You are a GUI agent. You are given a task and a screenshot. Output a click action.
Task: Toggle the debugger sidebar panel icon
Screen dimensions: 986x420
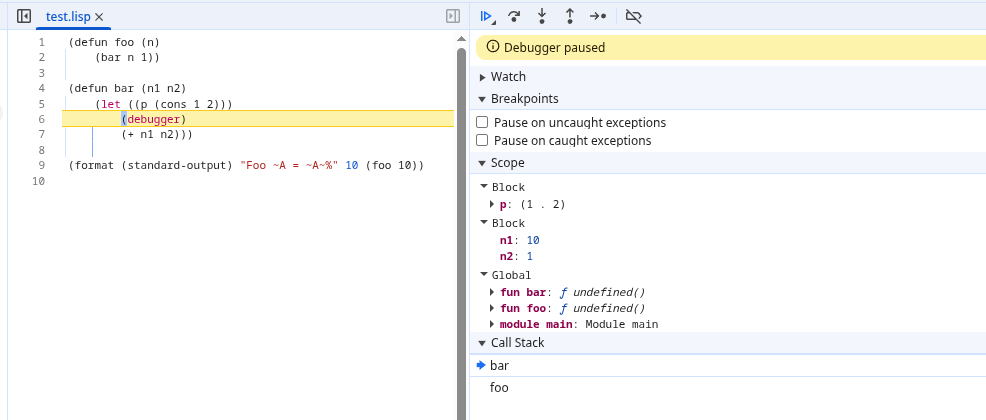[x=453, y=16]
